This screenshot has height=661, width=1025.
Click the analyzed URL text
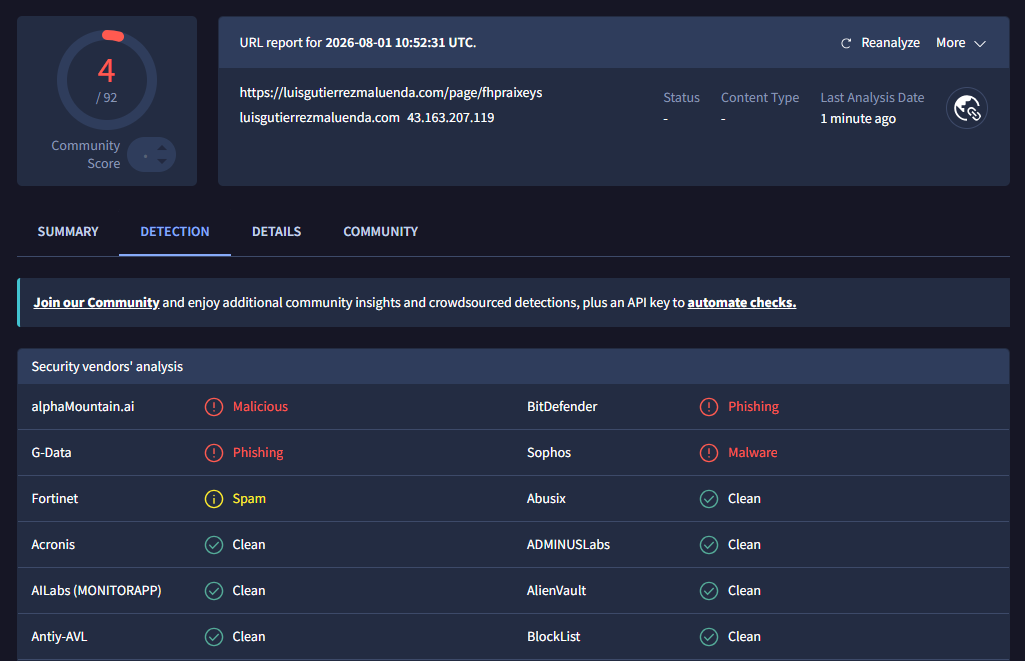391,92
